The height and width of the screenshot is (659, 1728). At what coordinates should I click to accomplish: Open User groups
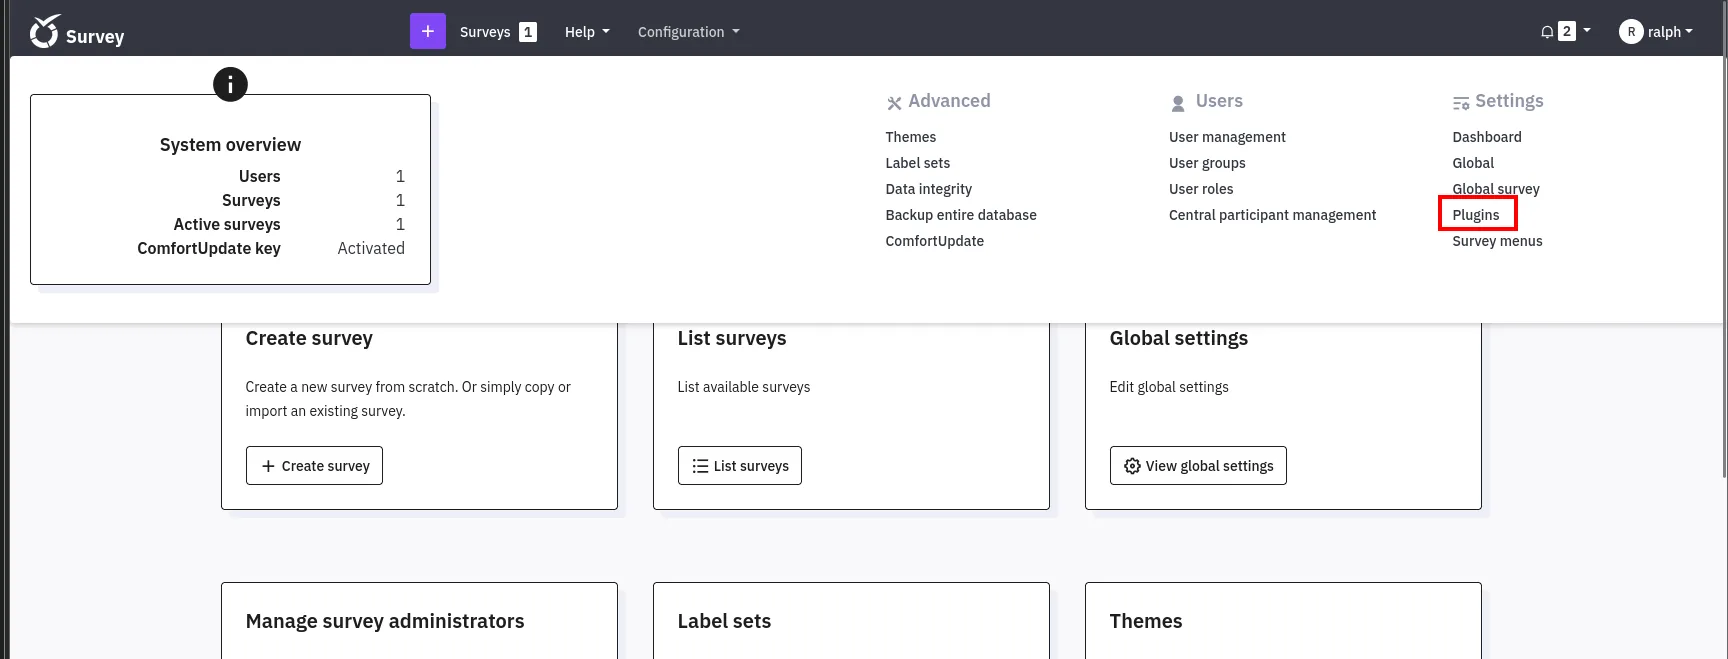tap(1207, 163)
